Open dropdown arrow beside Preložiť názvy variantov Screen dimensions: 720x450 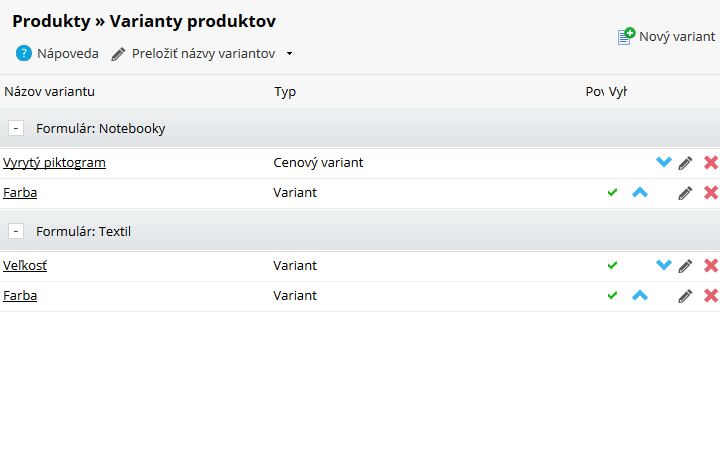[289, 54]
